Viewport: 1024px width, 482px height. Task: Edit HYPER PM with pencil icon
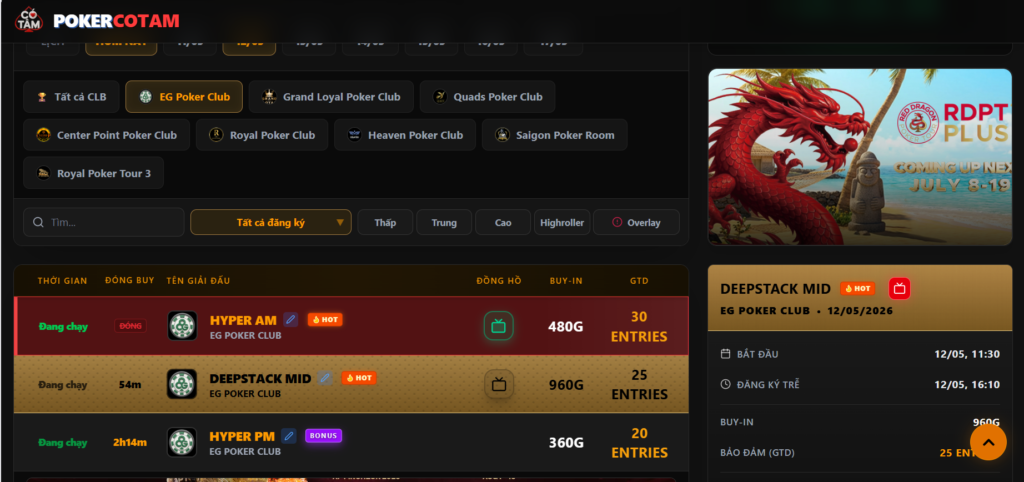point(289,436)
